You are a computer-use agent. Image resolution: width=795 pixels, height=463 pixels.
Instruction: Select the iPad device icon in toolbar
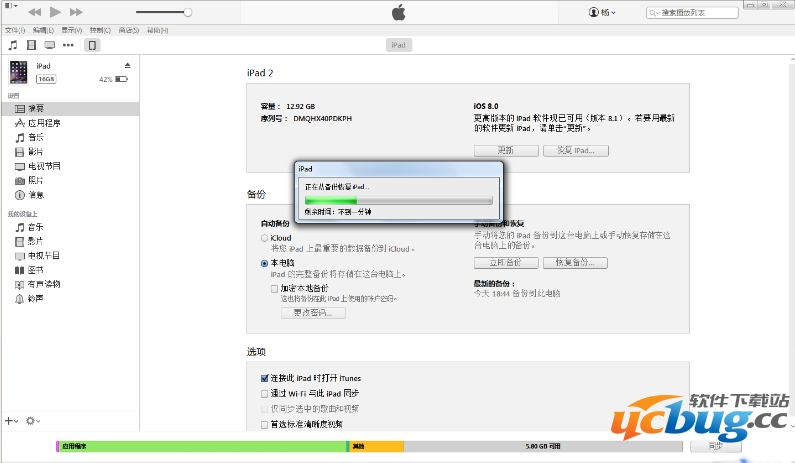click(x=92, y=45)
